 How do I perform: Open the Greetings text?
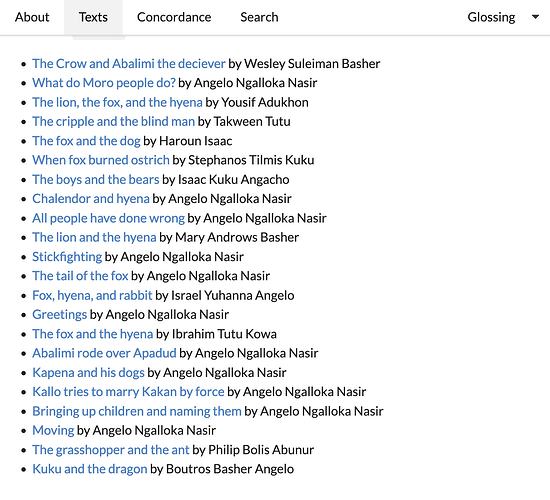(x=60, y=314)
